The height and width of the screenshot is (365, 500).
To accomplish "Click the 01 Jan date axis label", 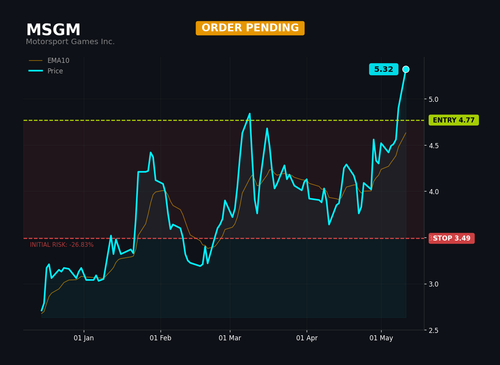I will click(84, 338).
